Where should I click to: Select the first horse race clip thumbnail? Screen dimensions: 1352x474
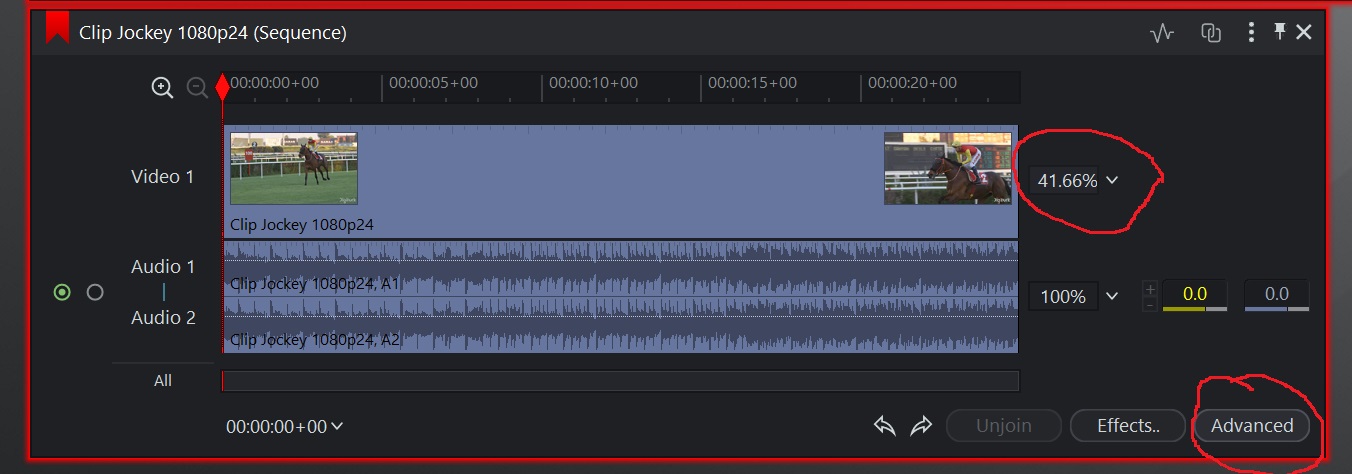pos(294,168)
